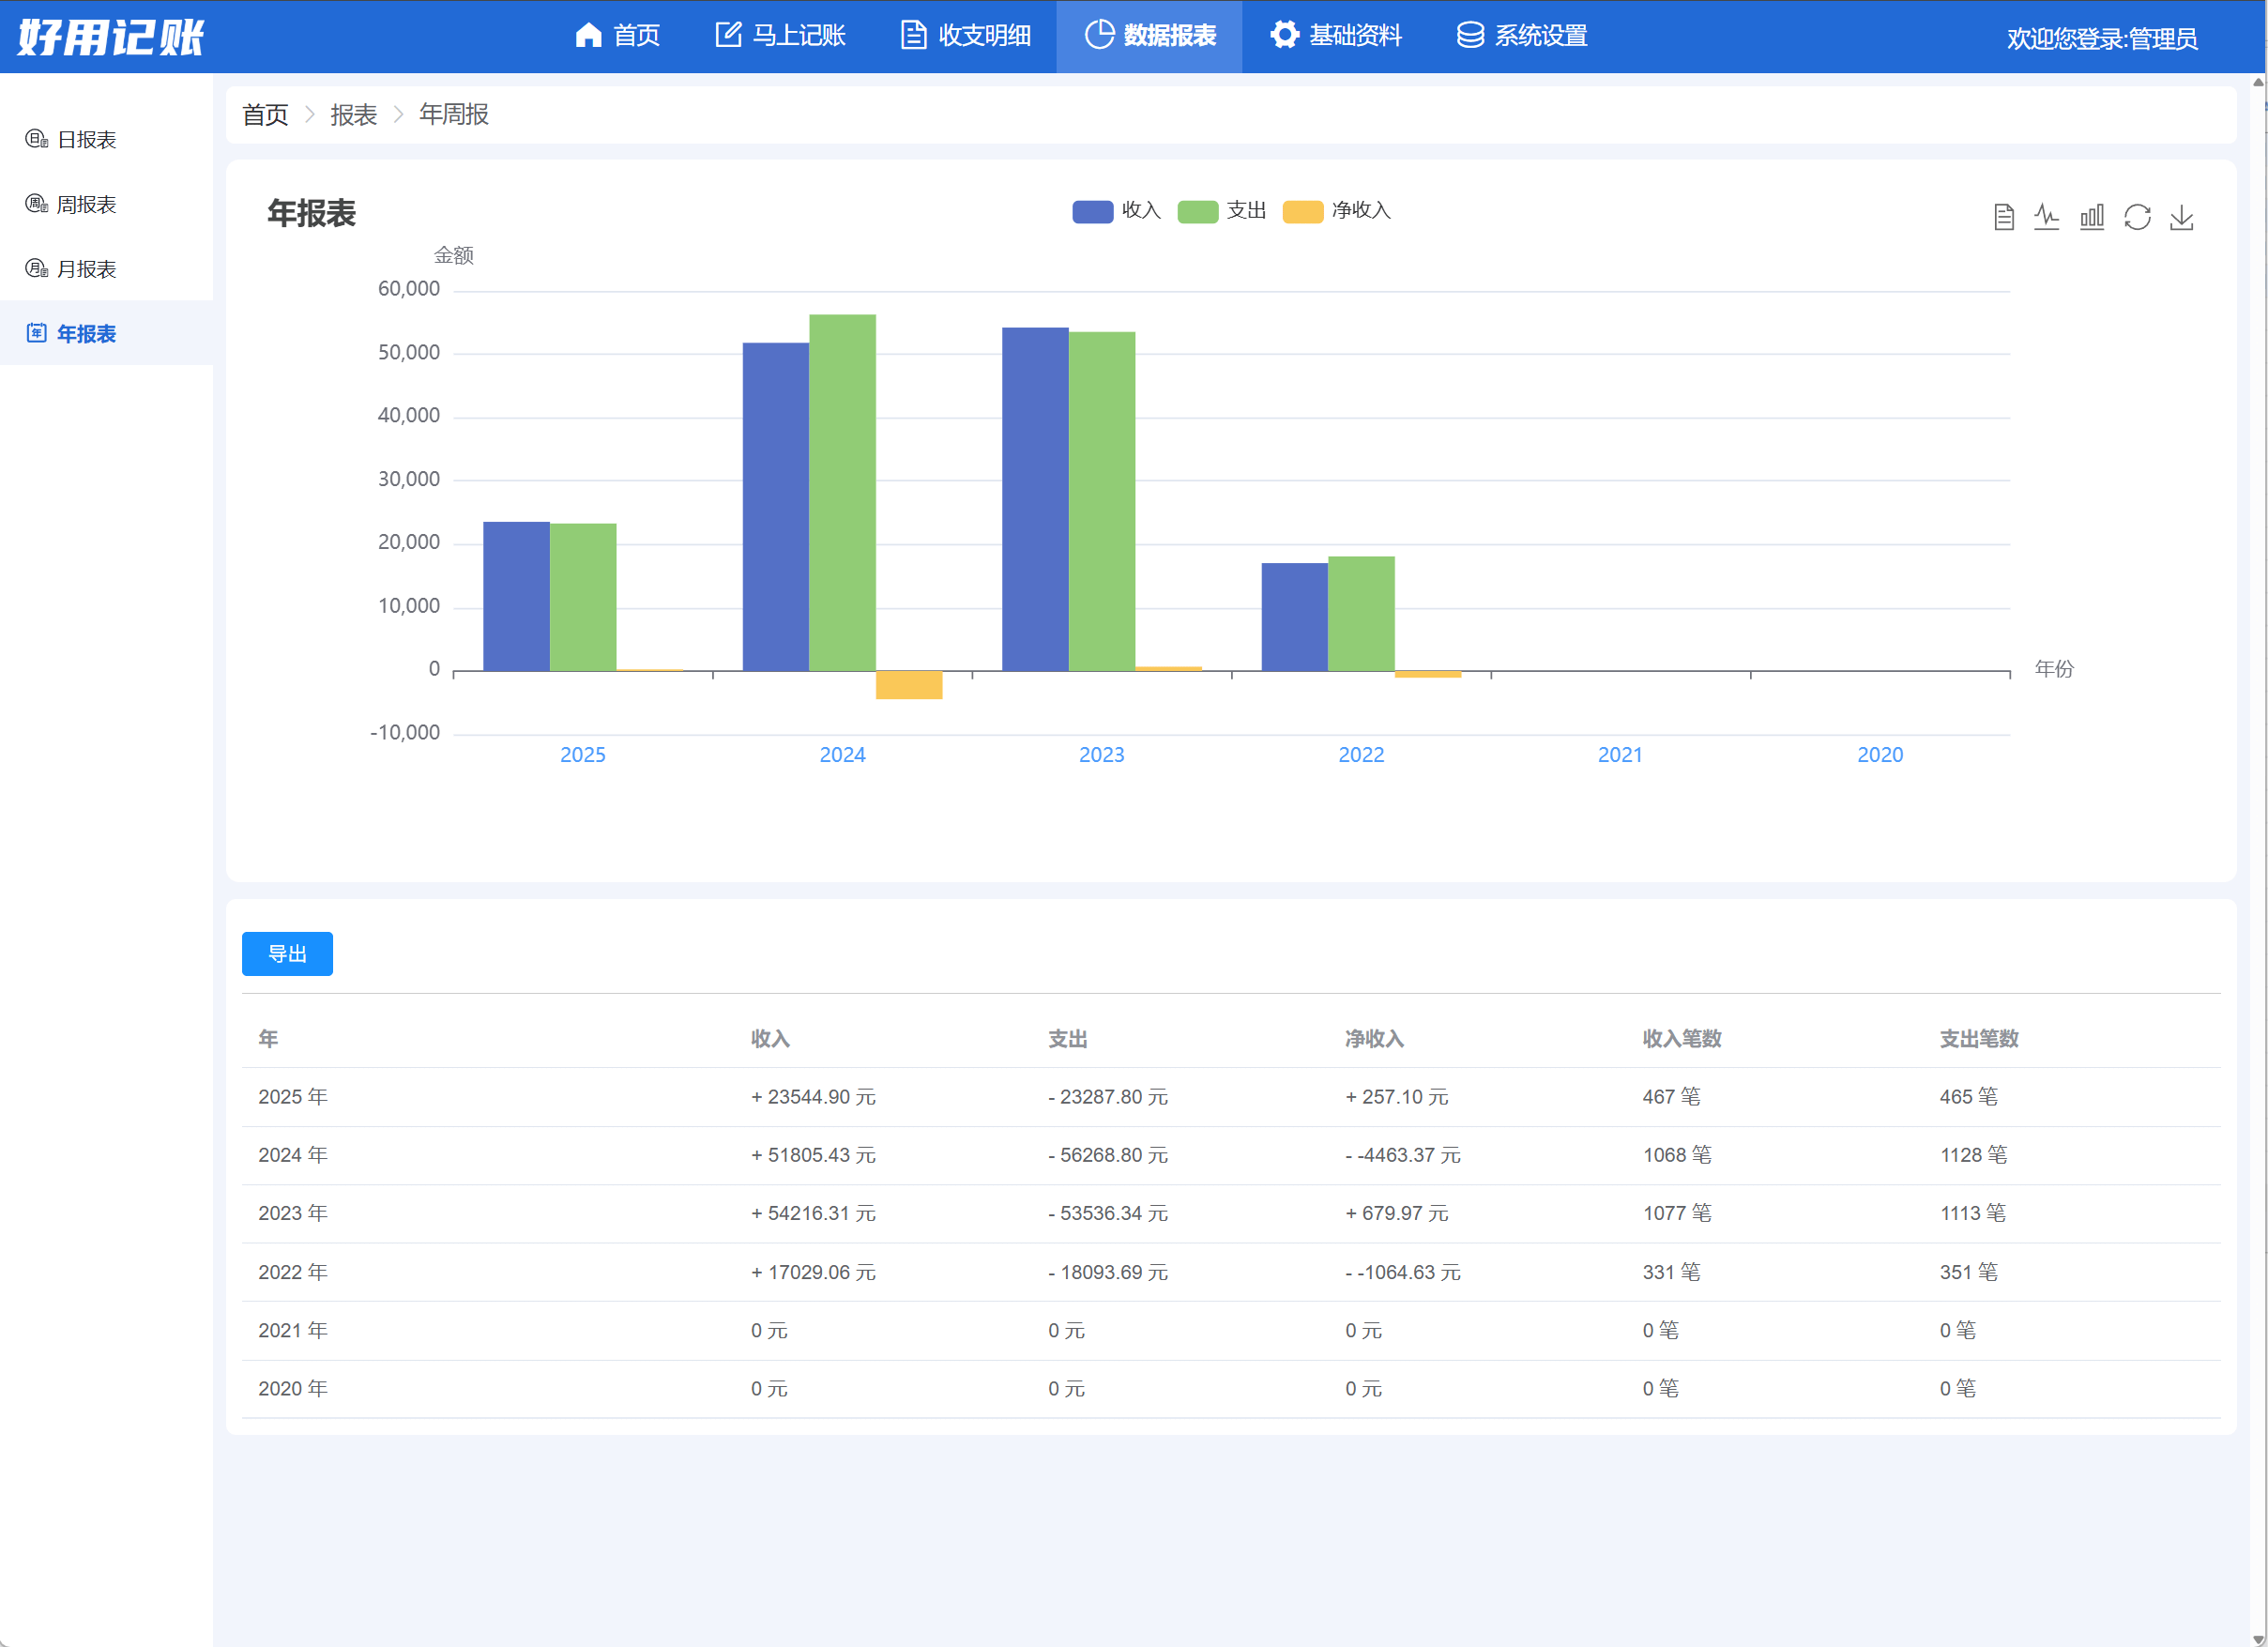
Task: Click the 2024 axis label
Action: (842, 755)
